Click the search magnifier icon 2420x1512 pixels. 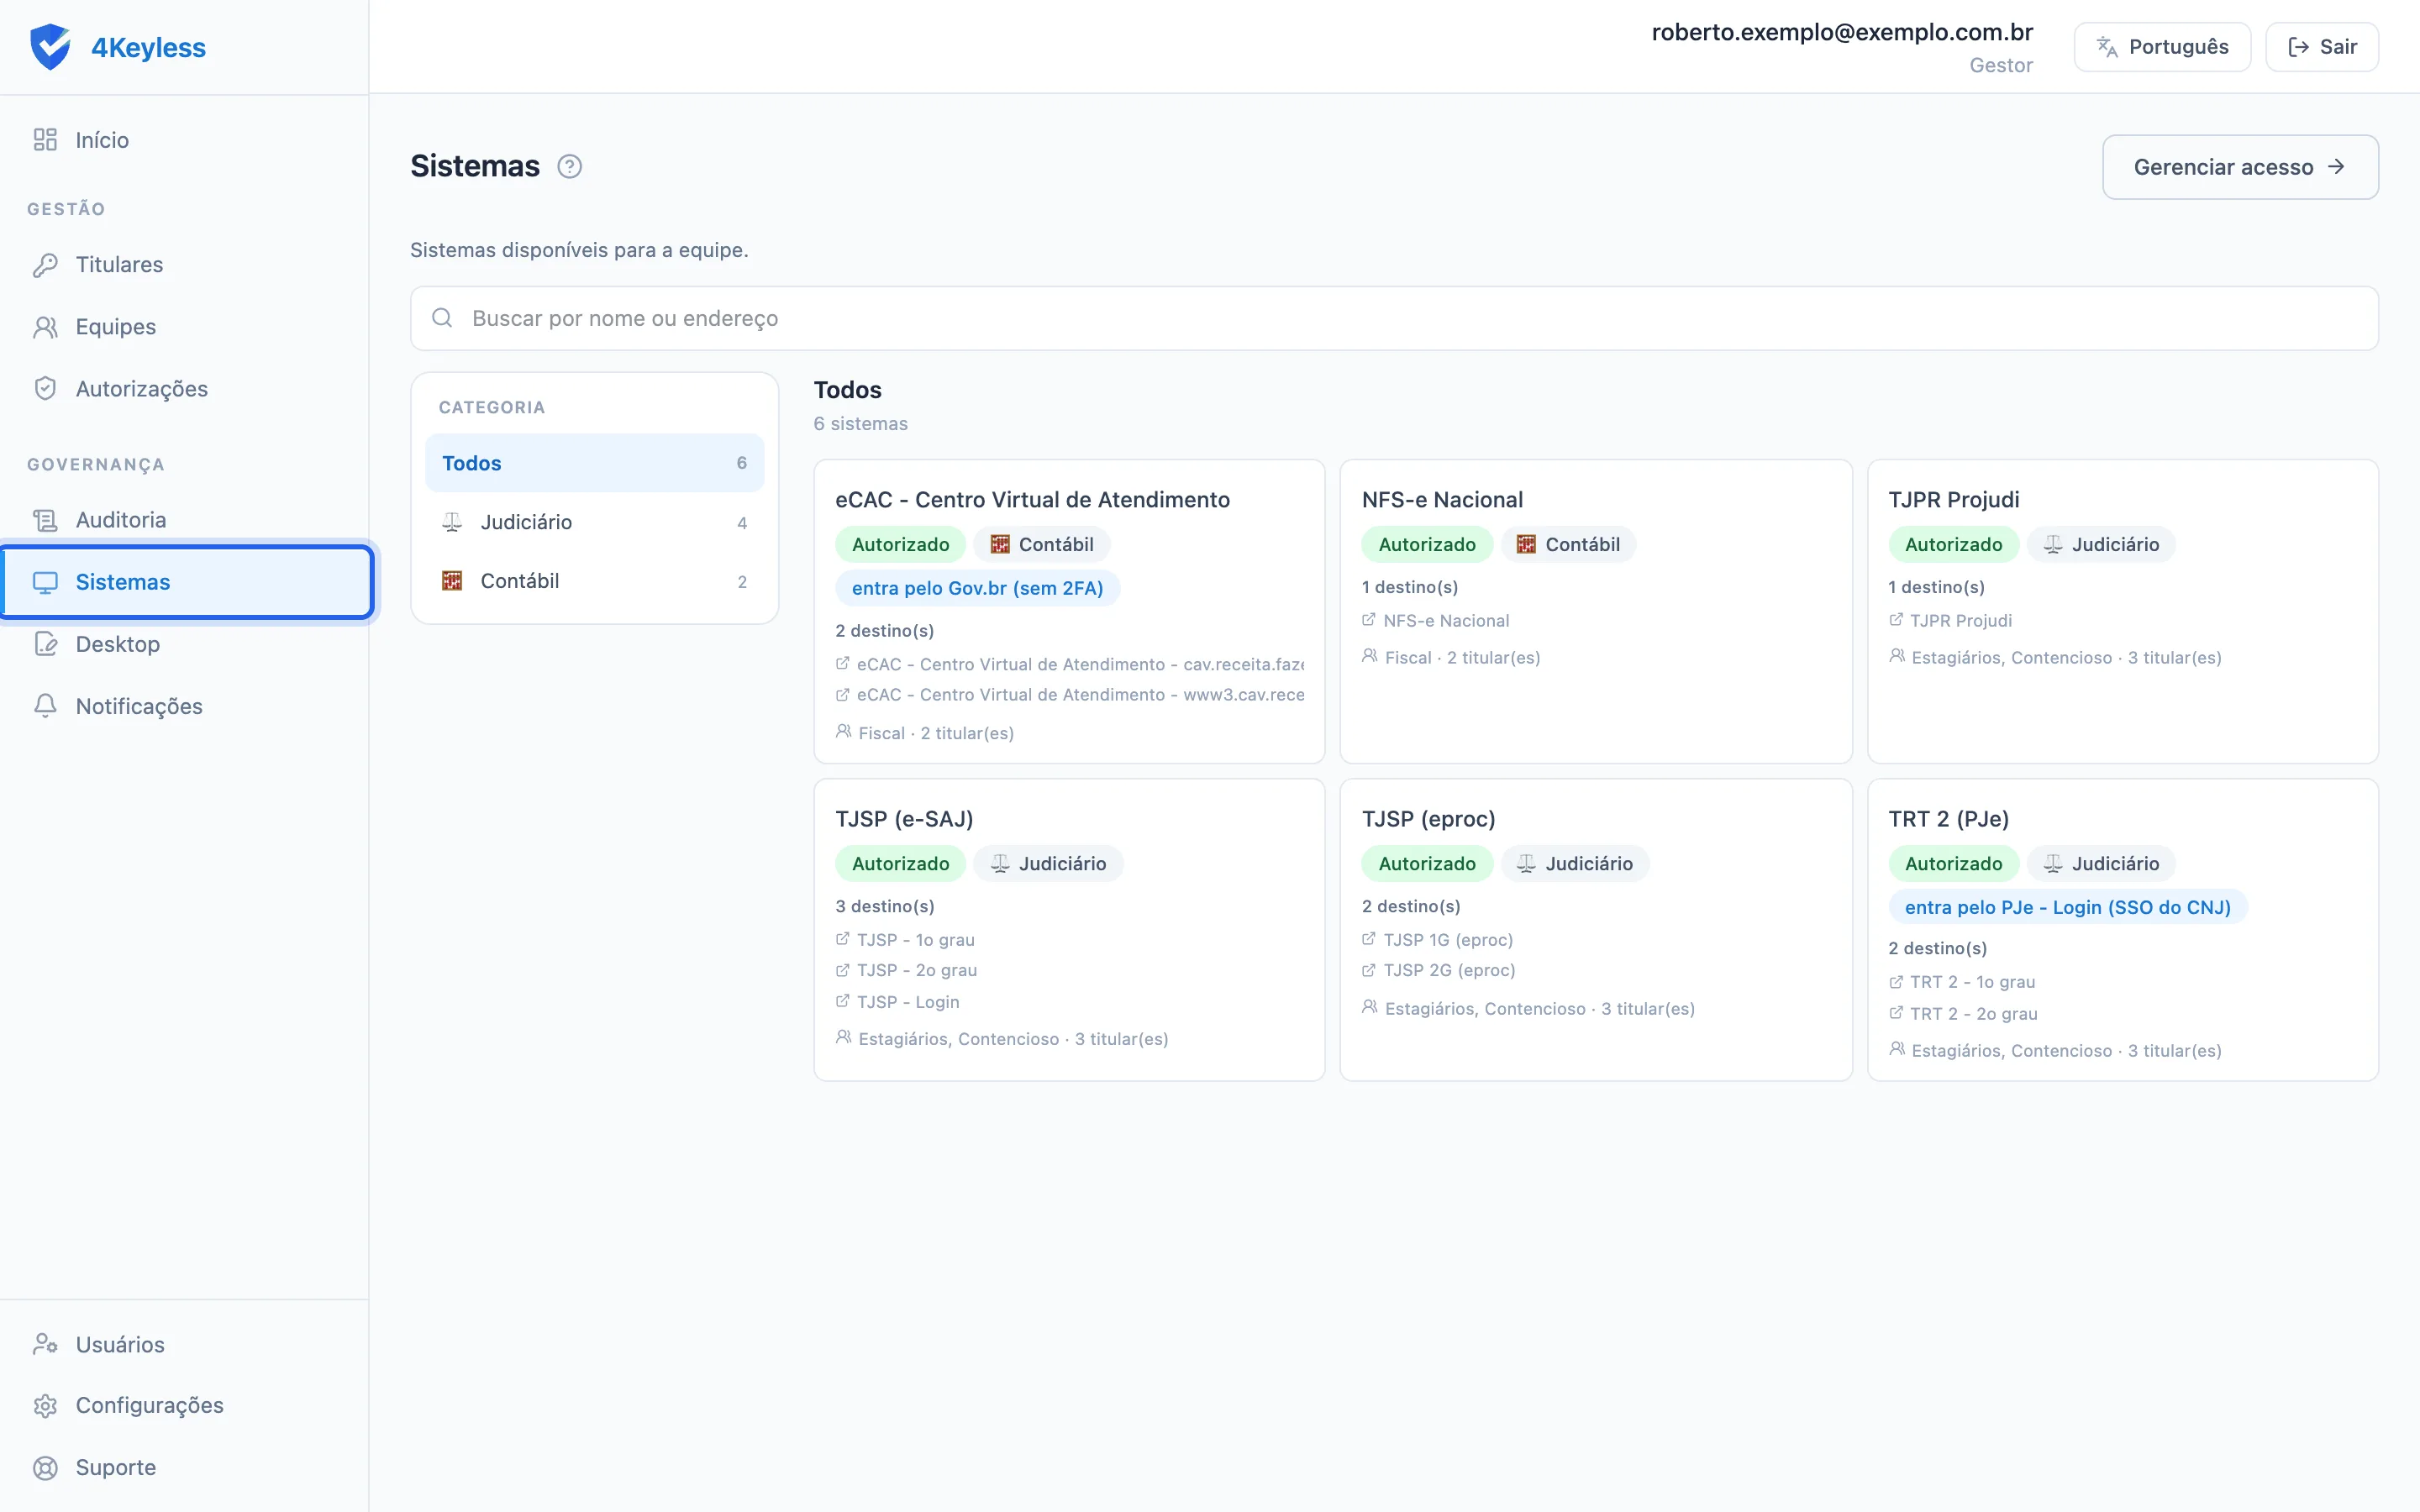coord(442,318)
